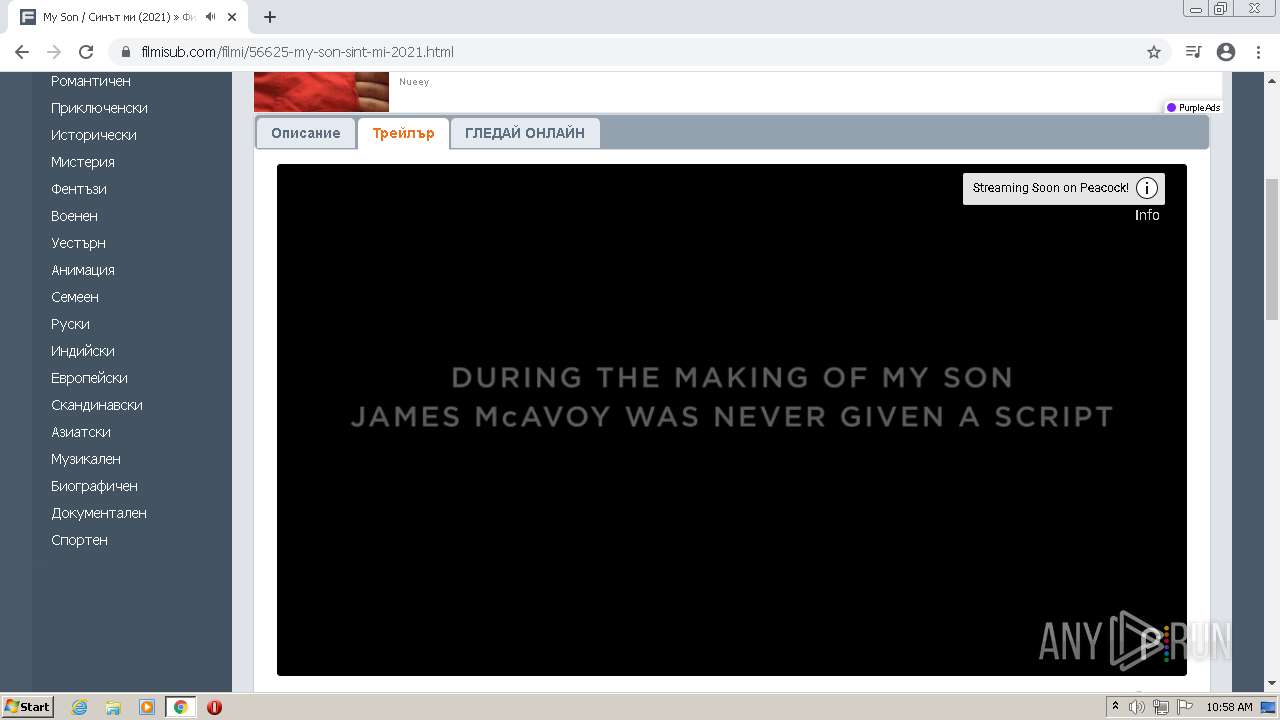Open the Уестърн genre
This screenshot has width=1280, height=720.
tap(78, 243)
